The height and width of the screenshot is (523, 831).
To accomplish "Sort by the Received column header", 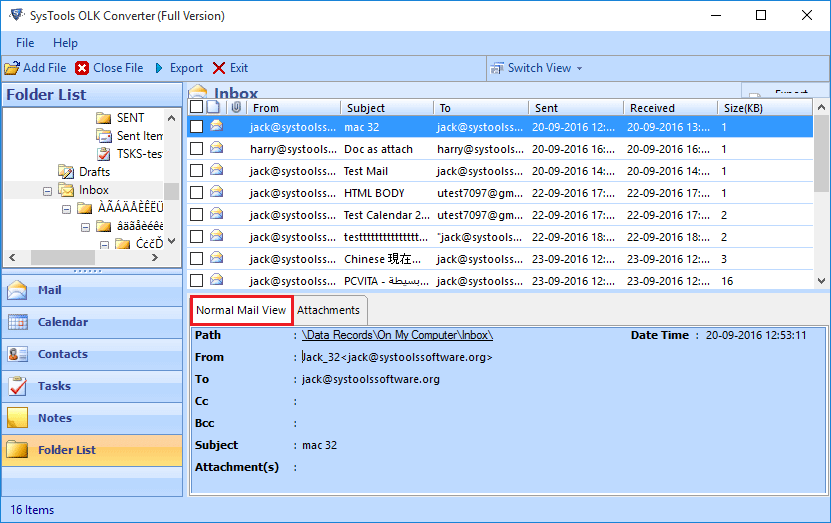I will click(670, 108).
